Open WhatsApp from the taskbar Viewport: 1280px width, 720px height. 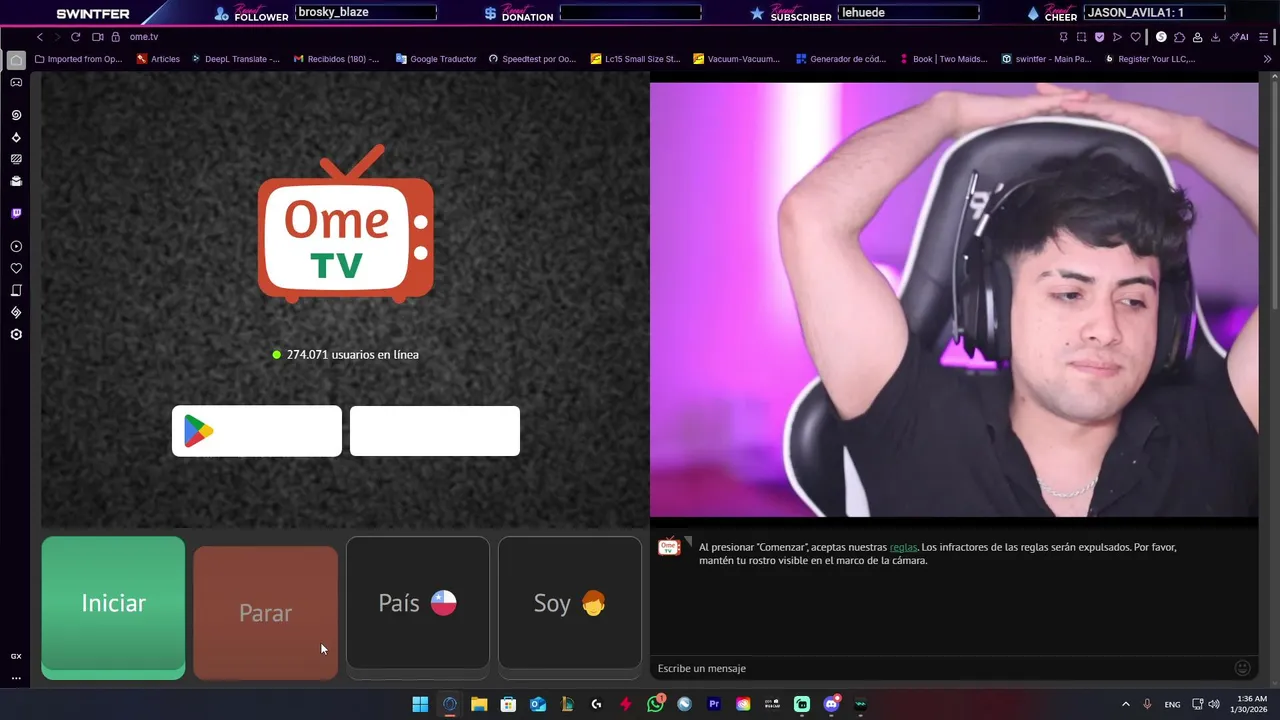(x=655, y=704)
